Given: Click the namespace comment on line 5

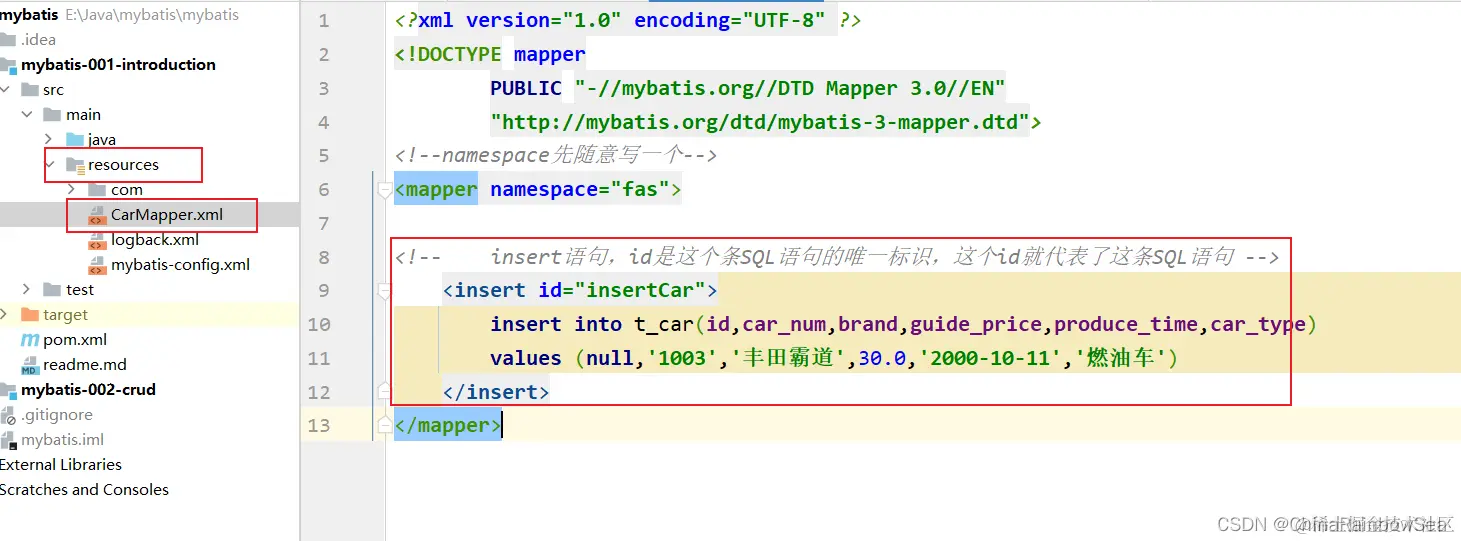Looking at the screenshot, I should point(556,155).
